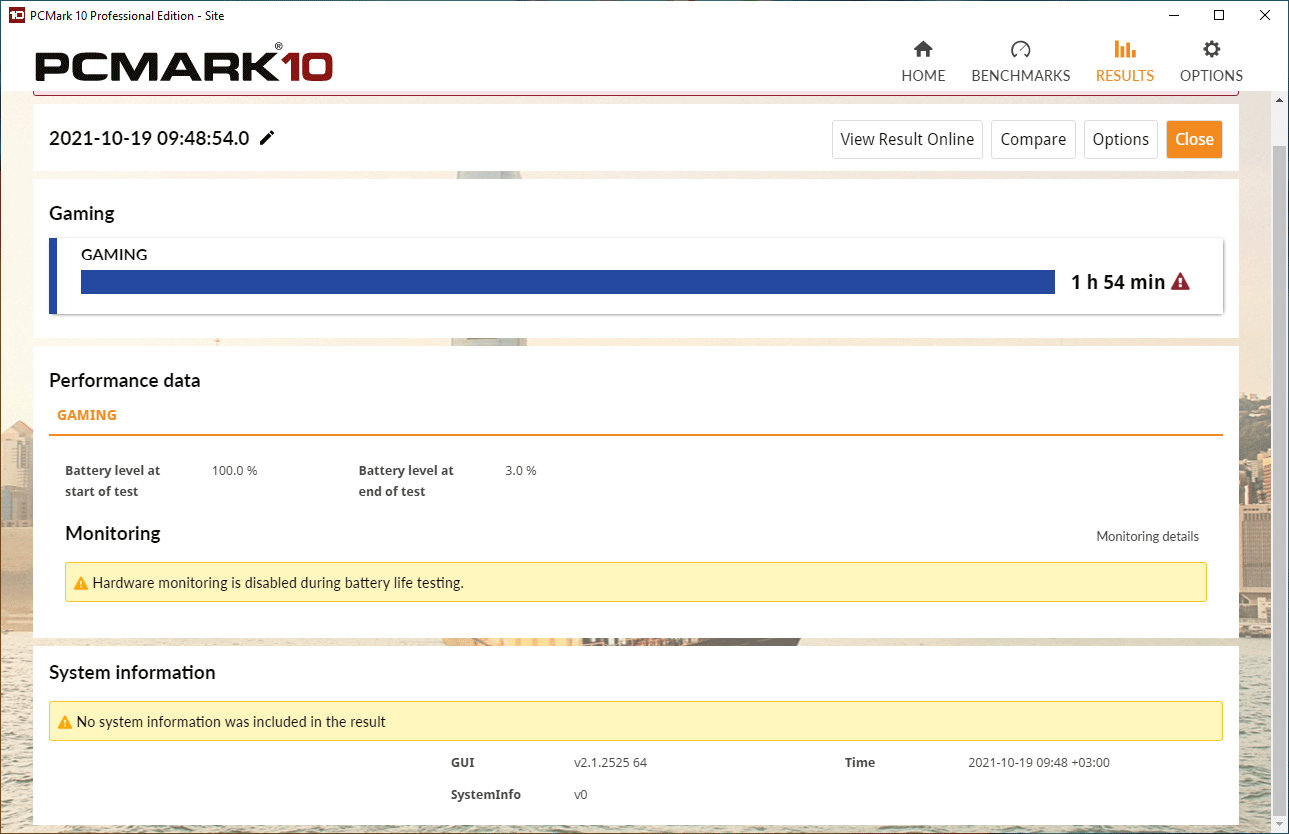Screen dimensions: 1289x834
Task: Click the Compare button
Action: [1033, 139]
